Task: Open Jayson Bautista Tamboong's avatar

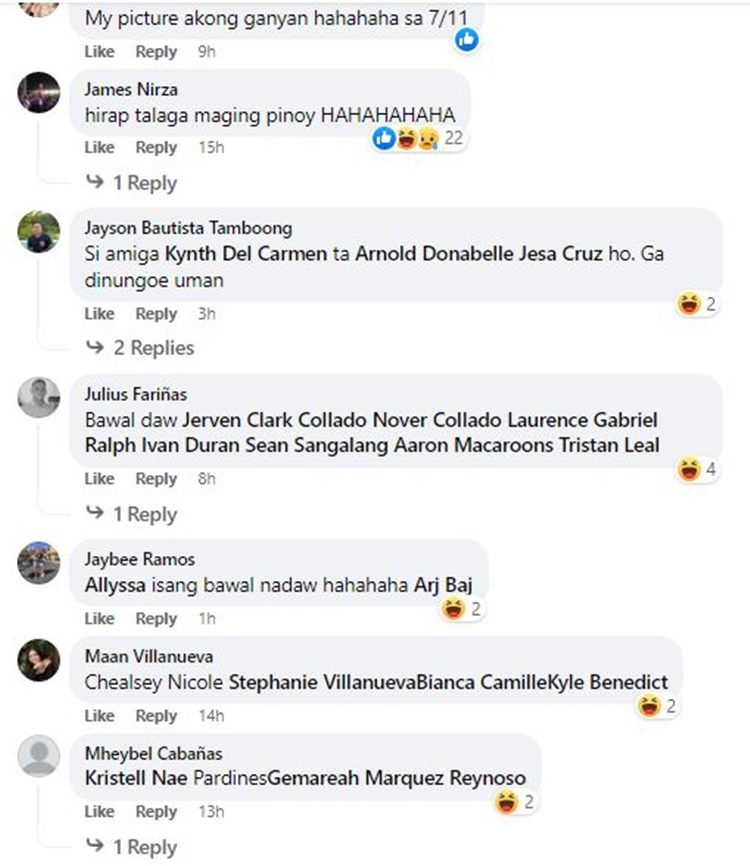Action: coord(39,231)
